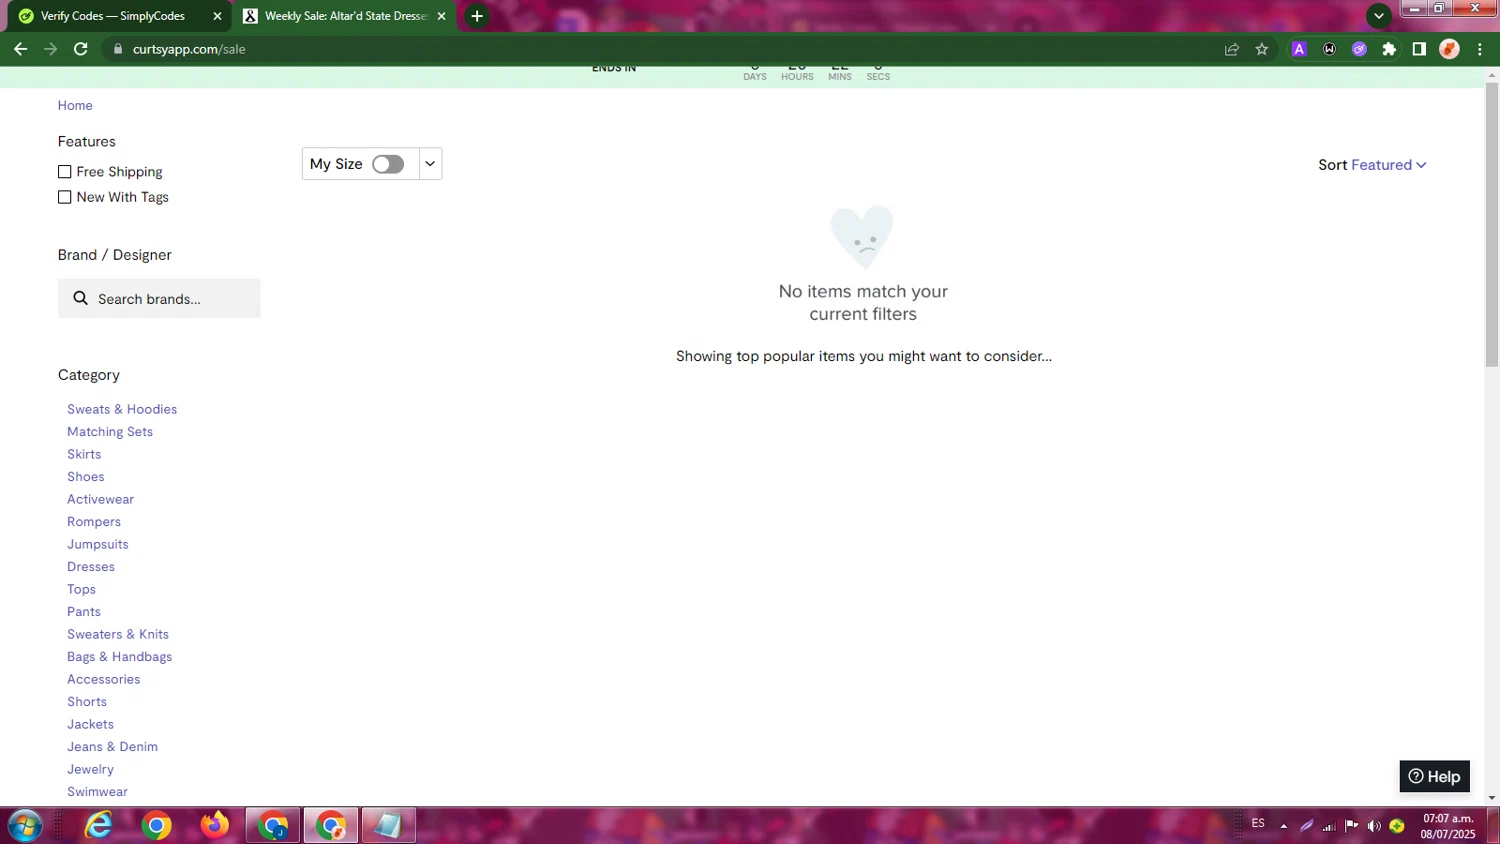Open Windows Start button
Image resolution: width=1500 pixels, height=844 pixels.
[25, 826]
